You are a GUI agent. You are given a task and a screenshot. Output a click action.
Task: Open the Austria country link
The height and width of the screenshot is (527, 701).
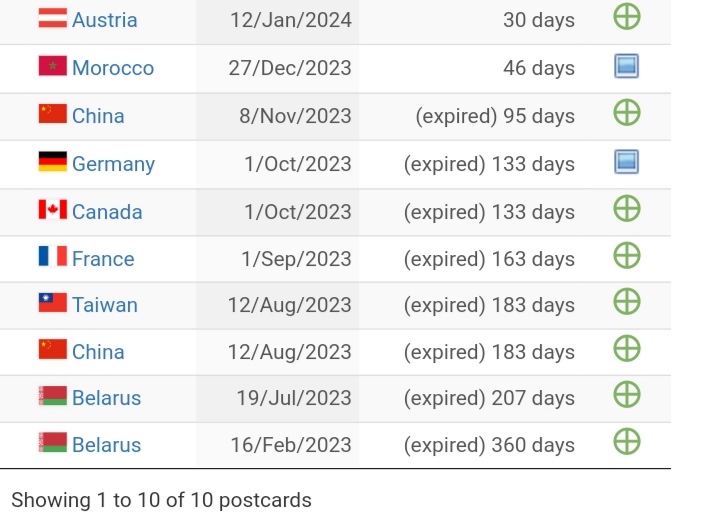pos(105,20)
